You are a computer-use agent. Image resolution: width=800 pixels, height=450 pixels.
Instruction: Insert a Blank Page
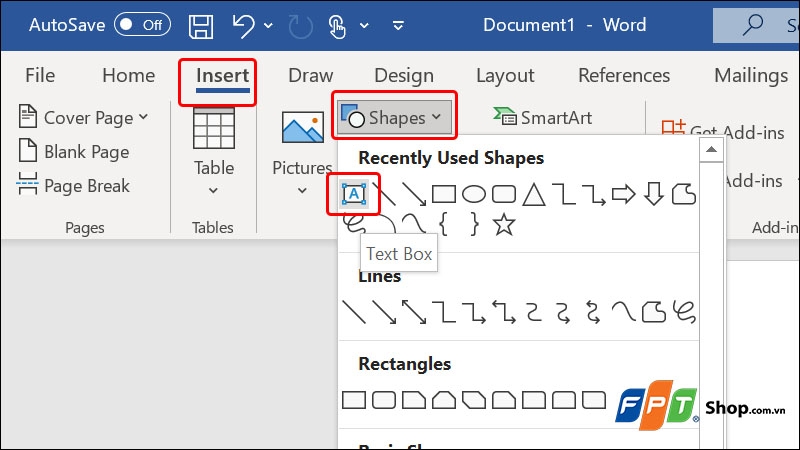tap(74, 152)
